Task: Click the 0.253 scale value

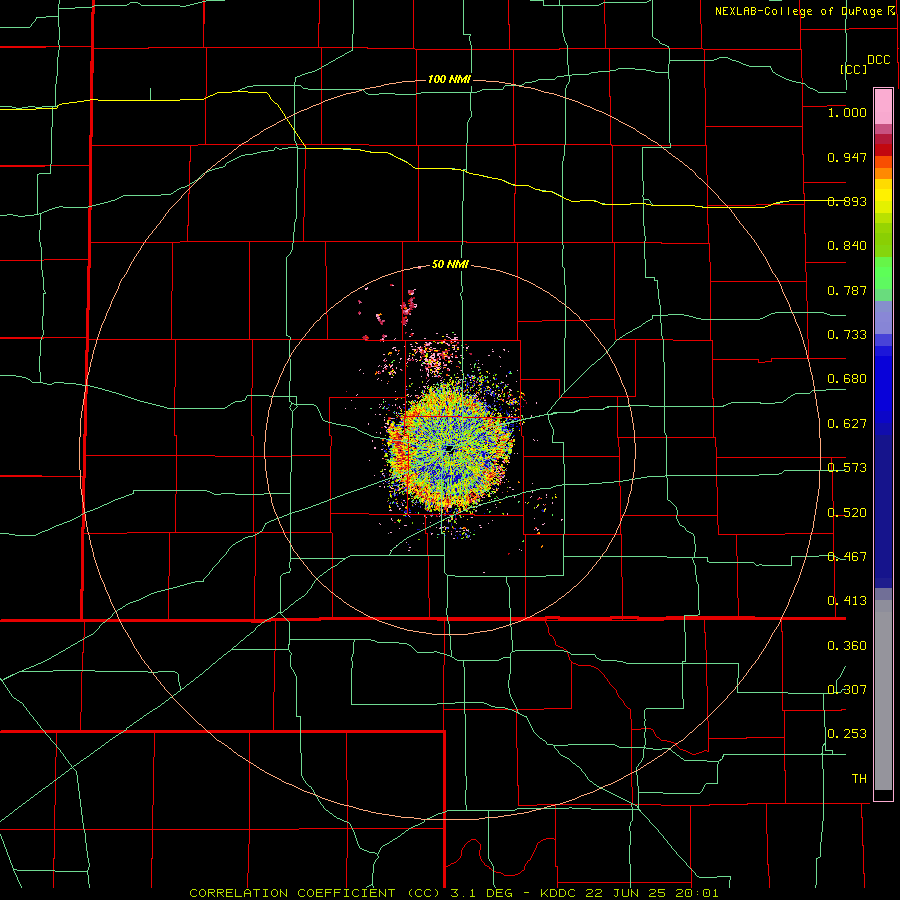Action: point(847,734)
